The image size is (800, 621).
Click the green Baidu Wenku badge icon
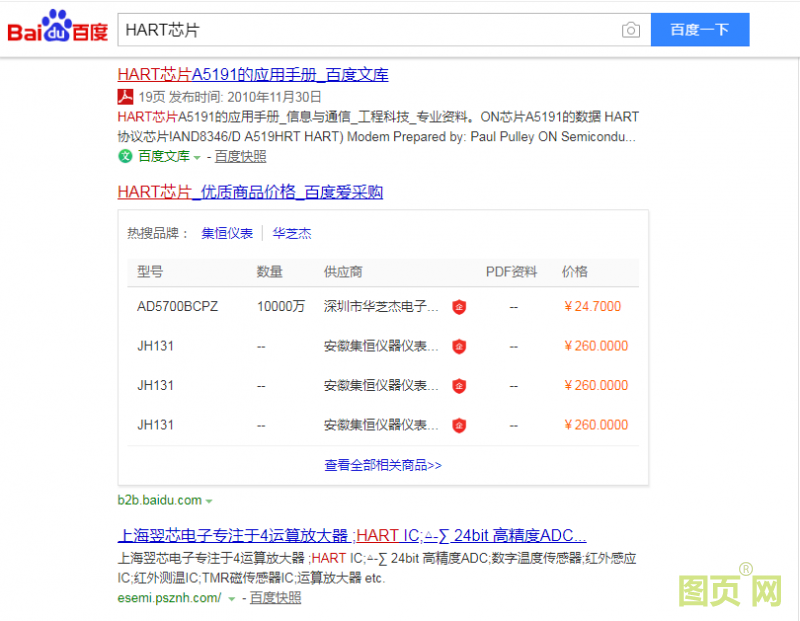pos(125,156)
